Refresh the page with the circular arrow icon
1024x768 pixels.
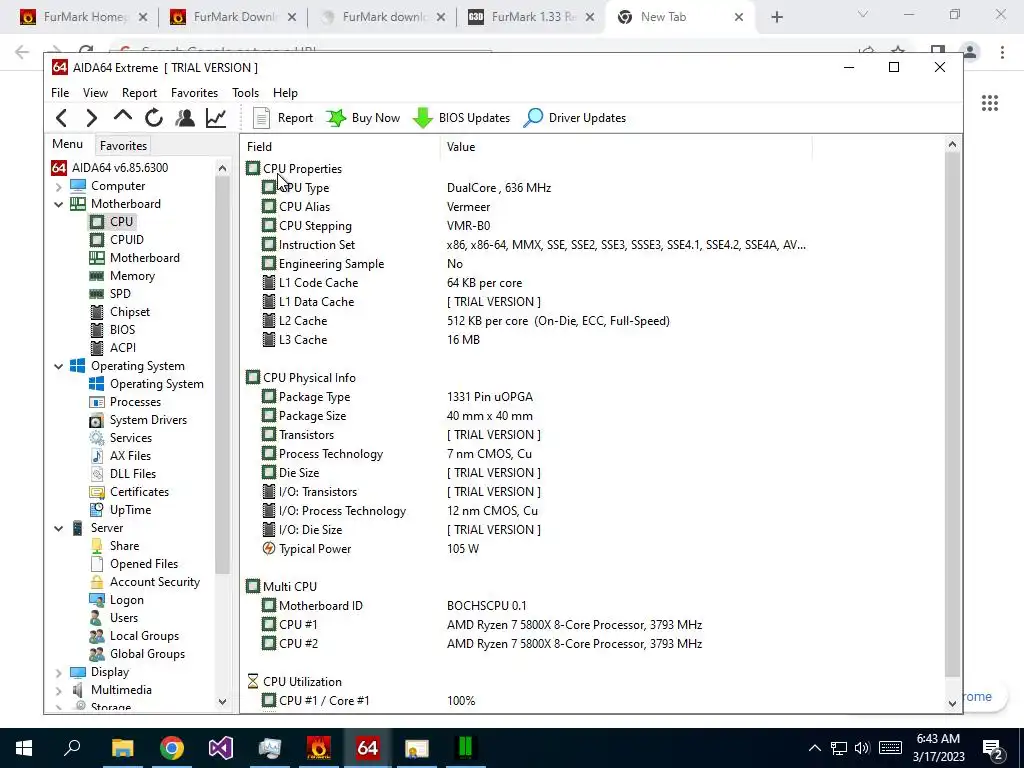(x=153, y=118)
